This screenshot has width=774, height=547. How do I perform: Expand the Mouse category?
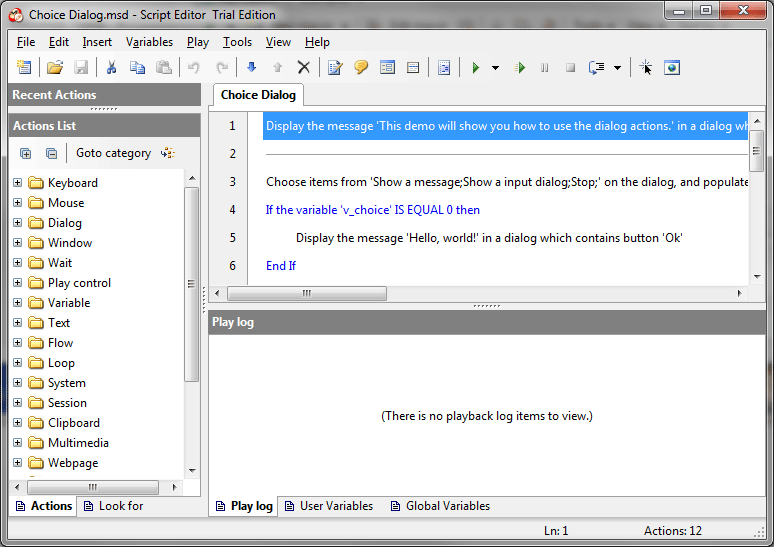(x=18, y=202)
